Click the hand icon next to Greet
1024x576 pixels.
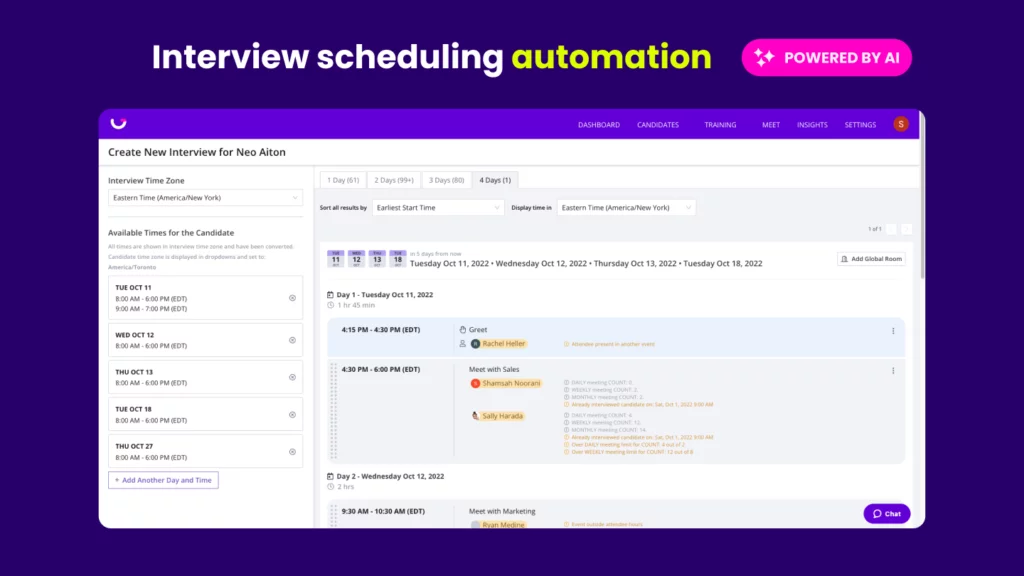(462, 330)
